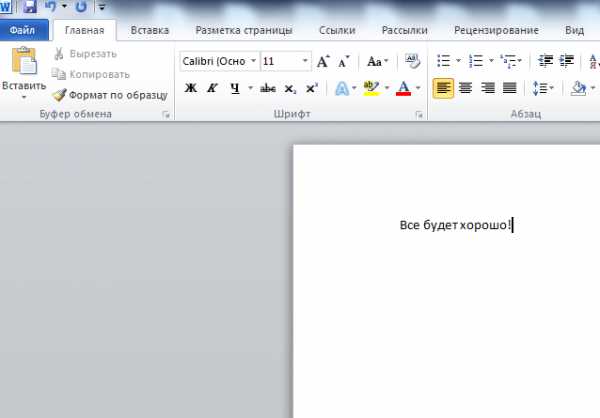The width and height of the screenshot is (600, 418).
Task: Switch to Разметка страницы tab
Action: coord(244,30)
